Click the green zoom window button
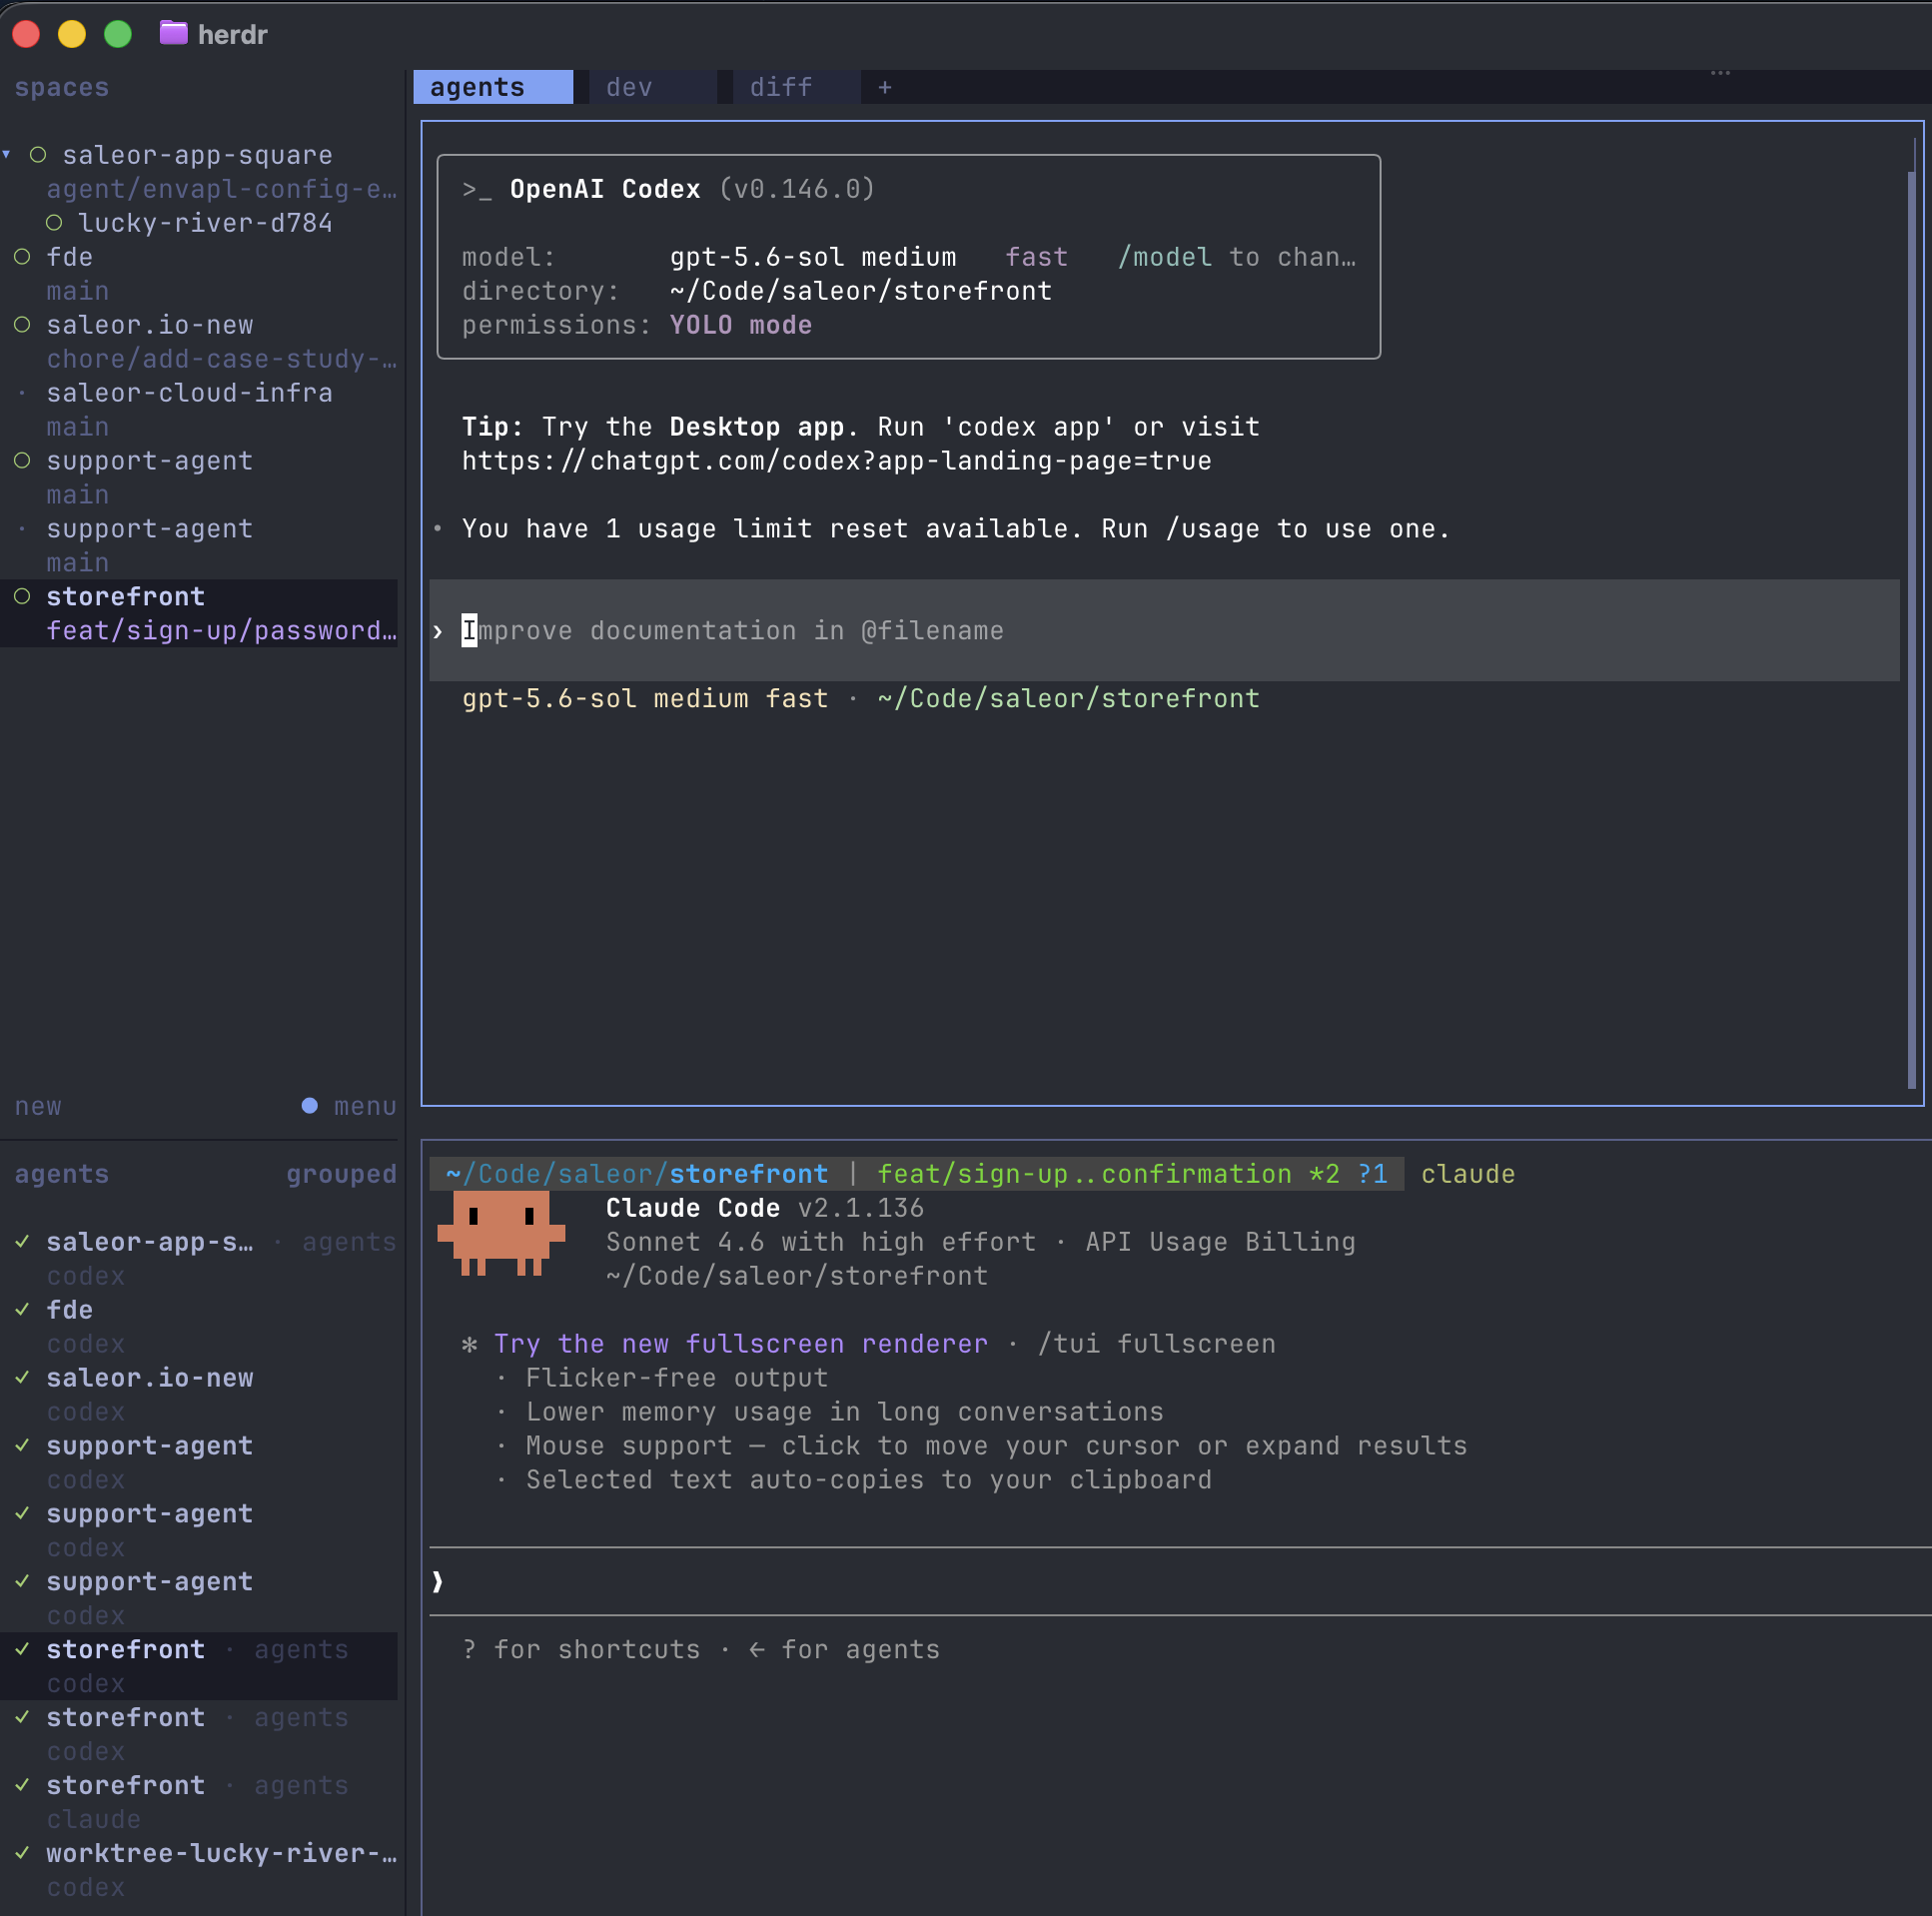 118,34
